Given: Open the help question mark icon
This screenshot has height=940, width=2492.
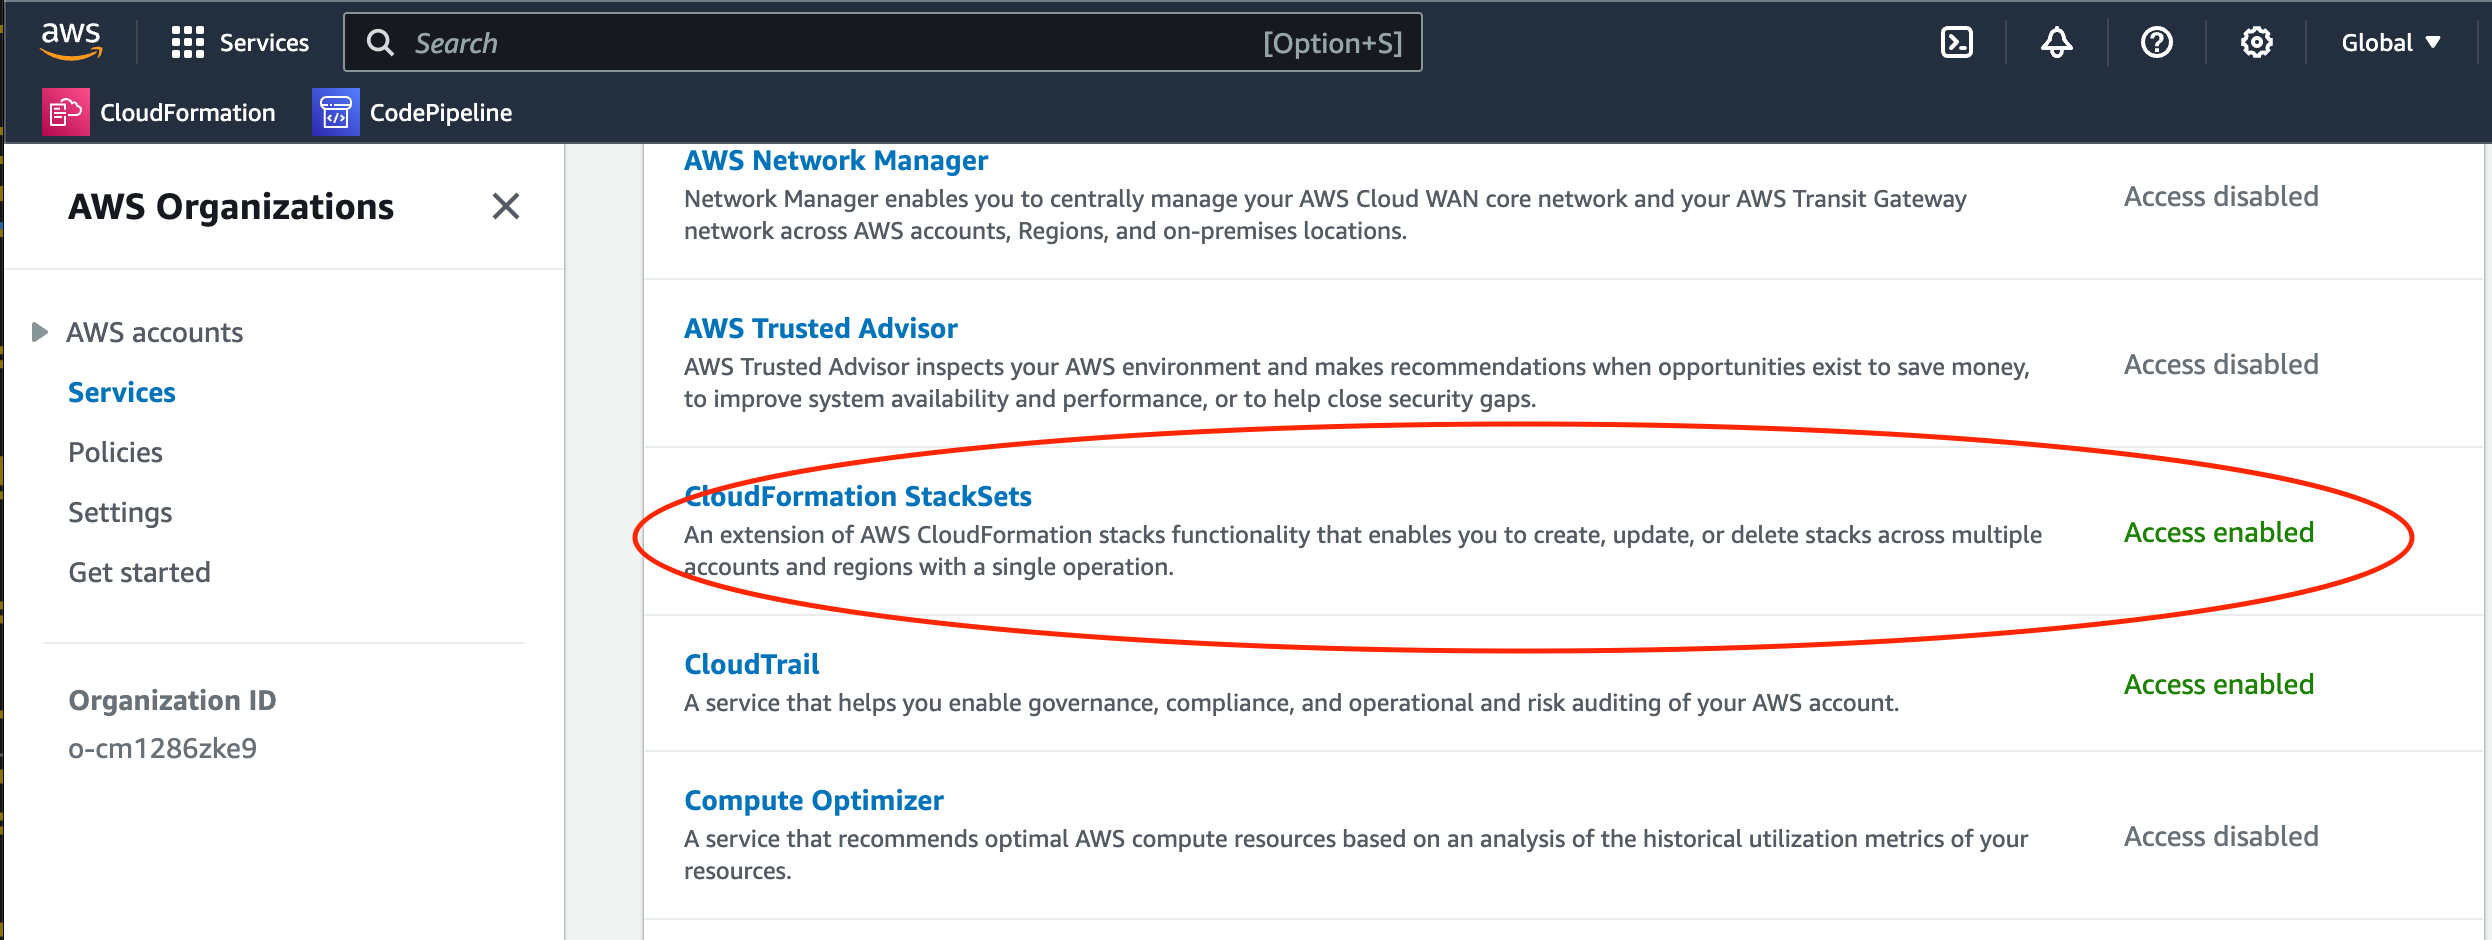Looking at the screenshot, I should tap(2156, 43).
